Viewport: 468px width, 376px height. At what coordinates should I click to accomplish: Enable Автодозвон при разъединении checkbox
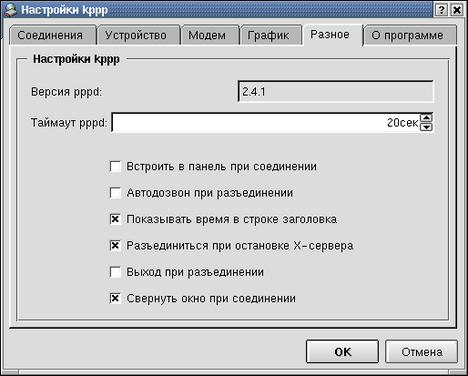[x=115, y=193]
